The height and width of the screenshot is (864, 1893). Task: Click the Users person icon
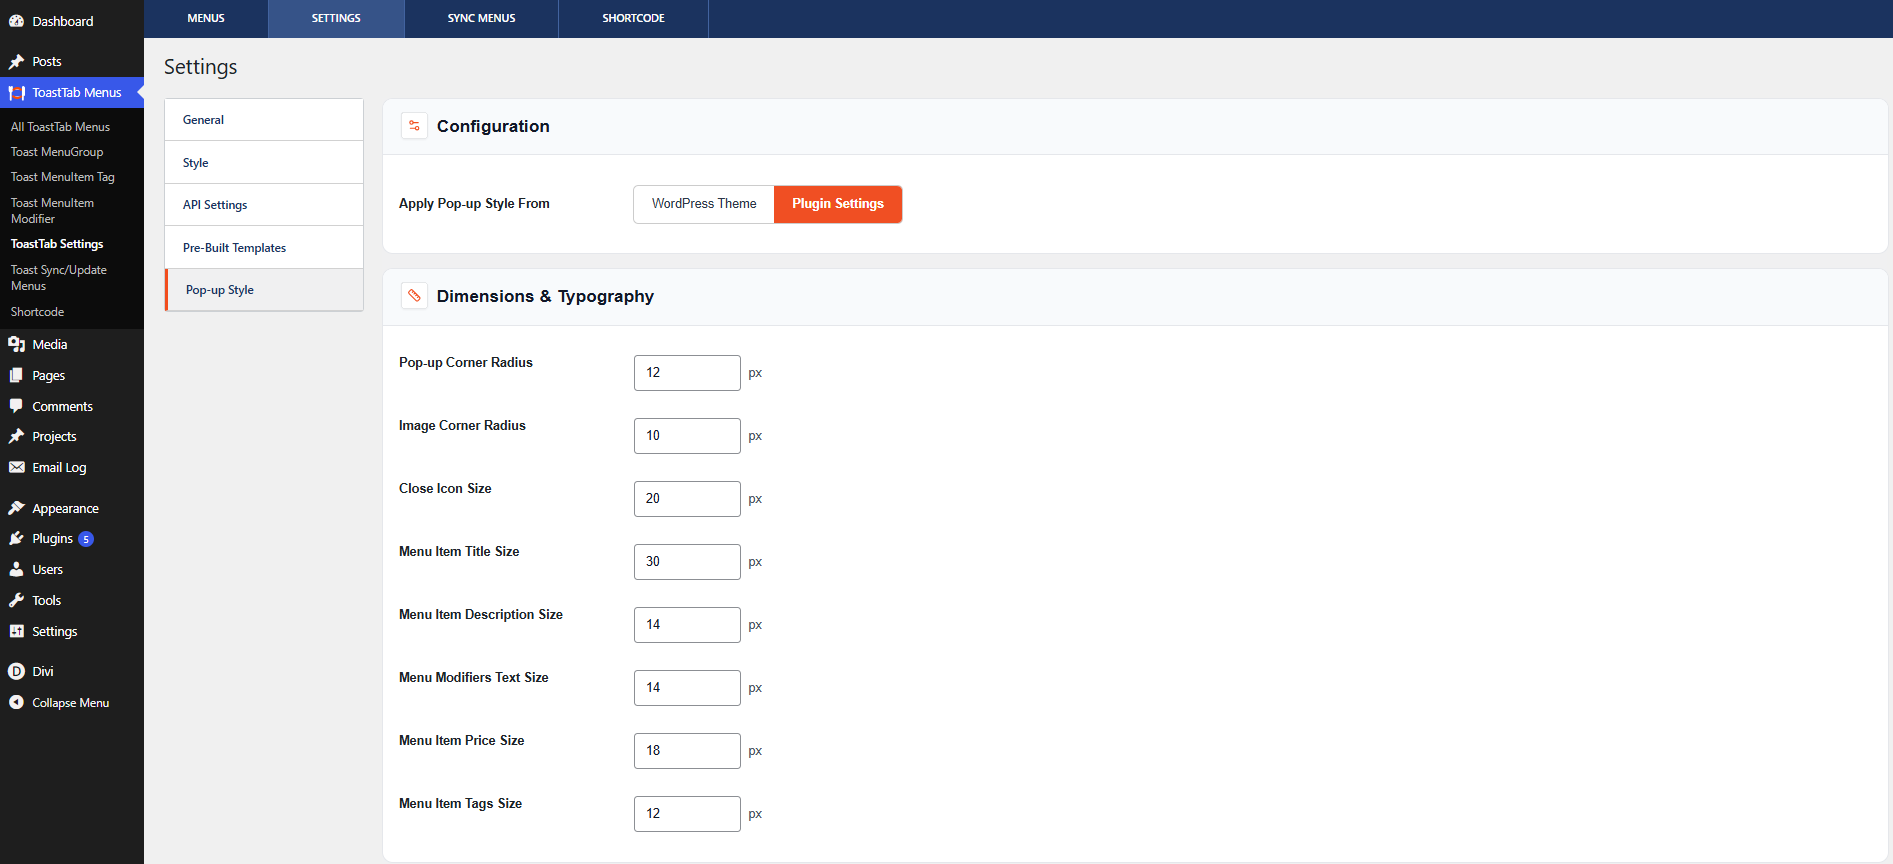point(16,569)
